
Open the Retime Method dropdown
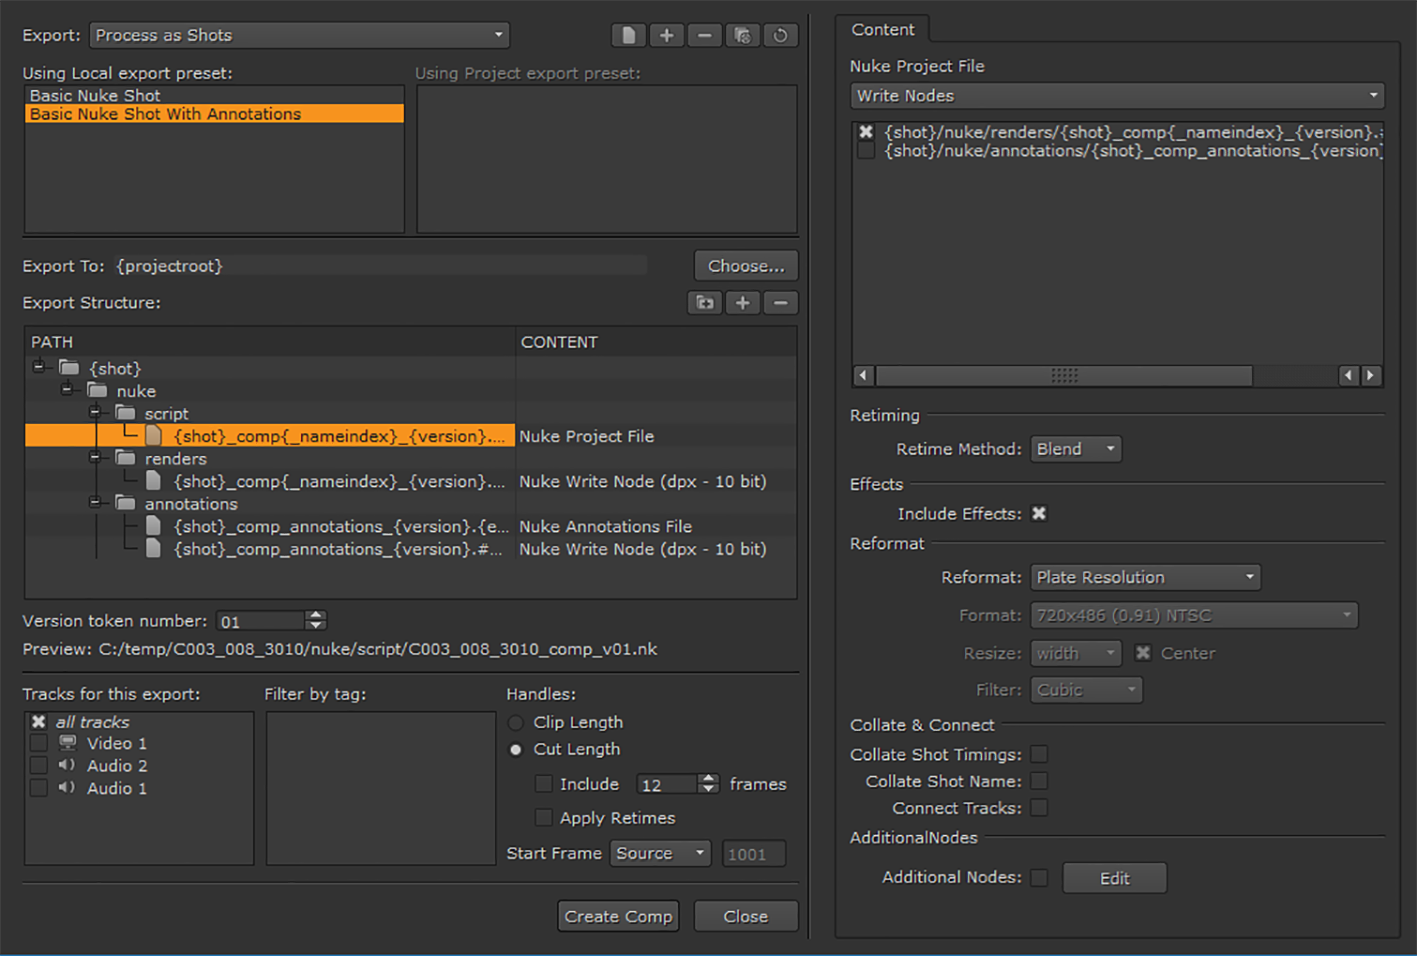coord(1075,450)
